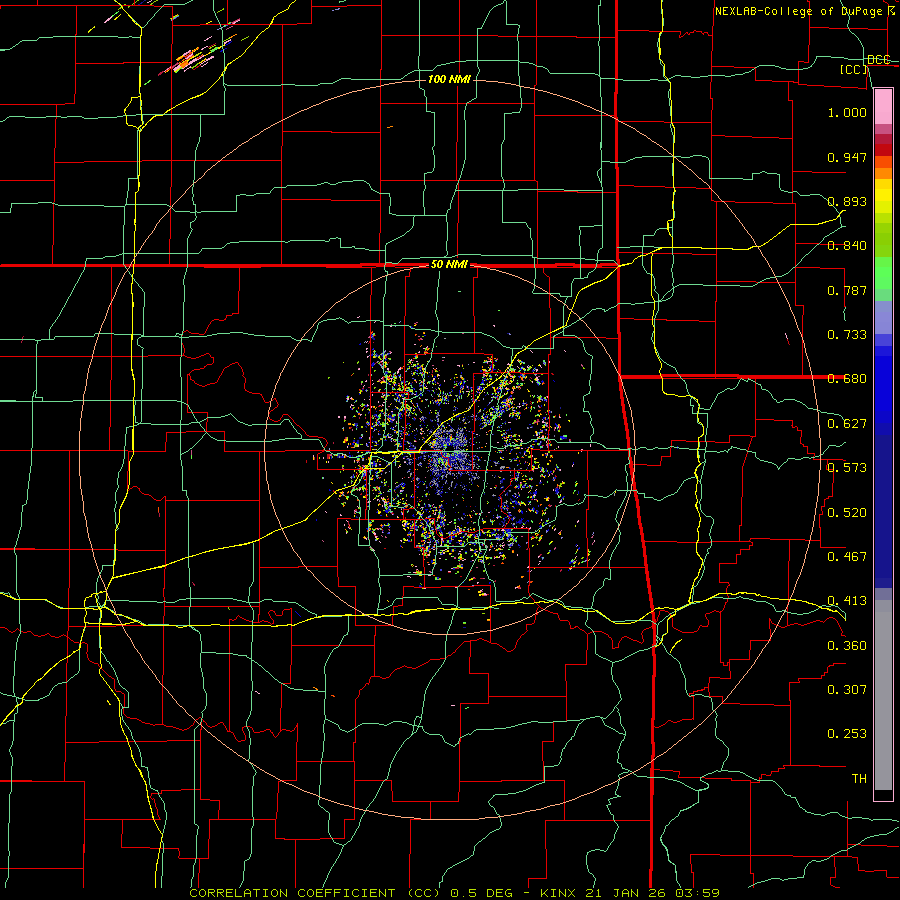Click the 100 NMI range ring label
This screenshot has height=900, width=900.
[449, 79]
